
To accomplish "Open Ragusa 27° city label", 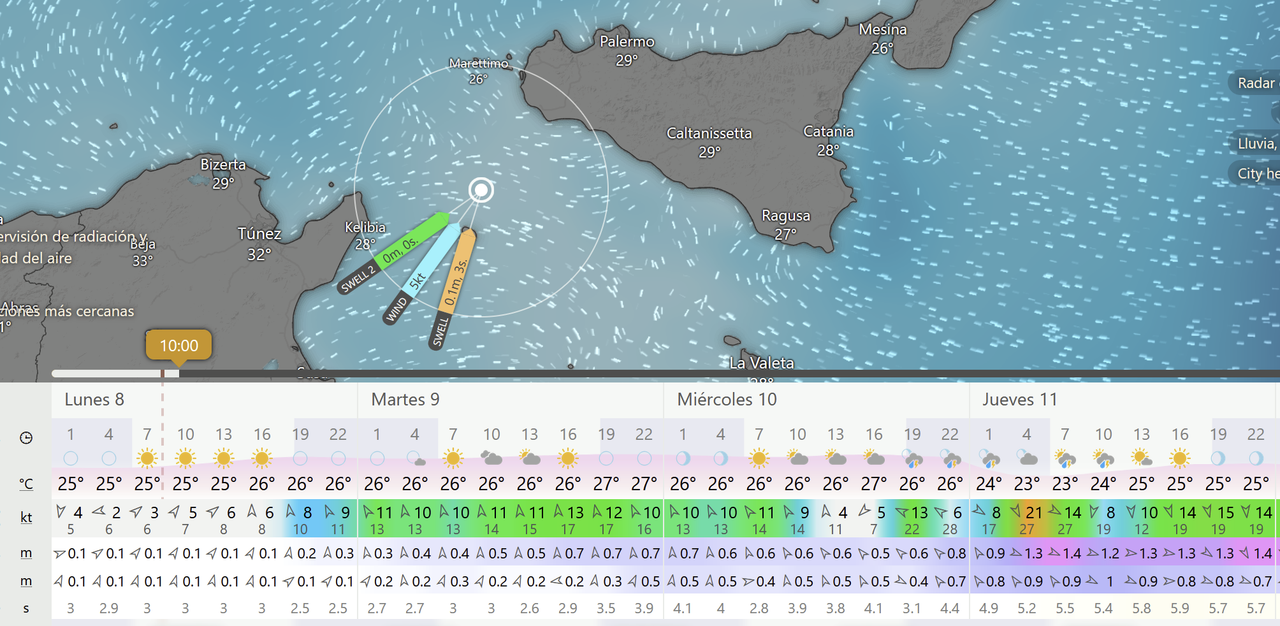I will [x=786, y=225].
